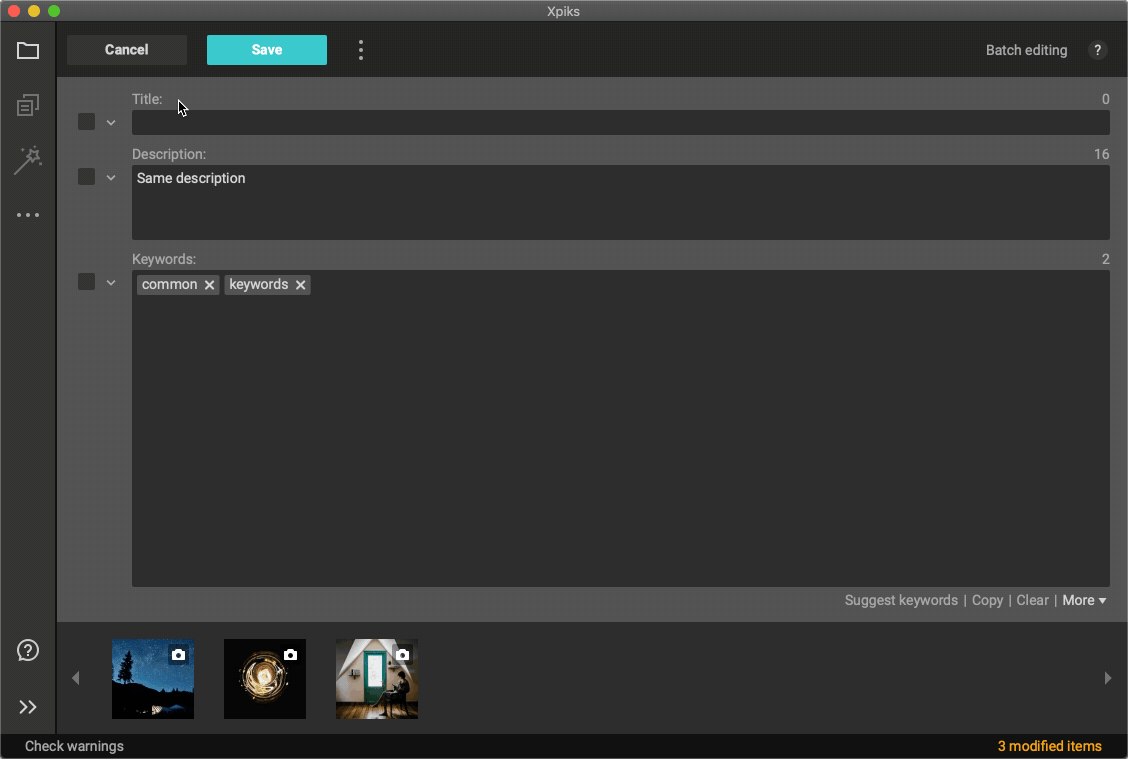Image resolution: width=1128 pixels, height=759 pixels.
Task: Remove the keyword 'keywords' via its x icon
Action: coord(300,284)
